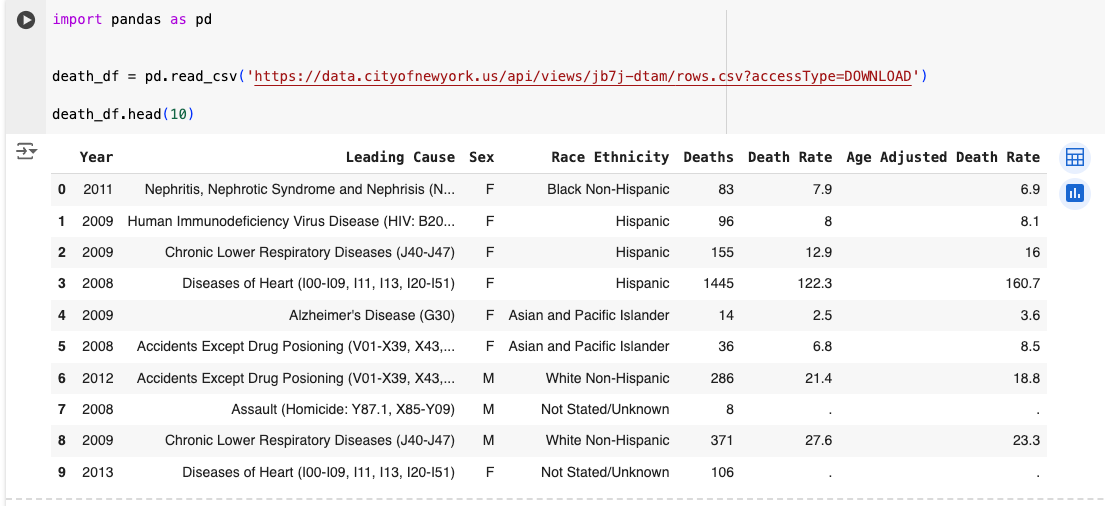
Task: Click the Leading Cause column header
Action: coord(400,157)
